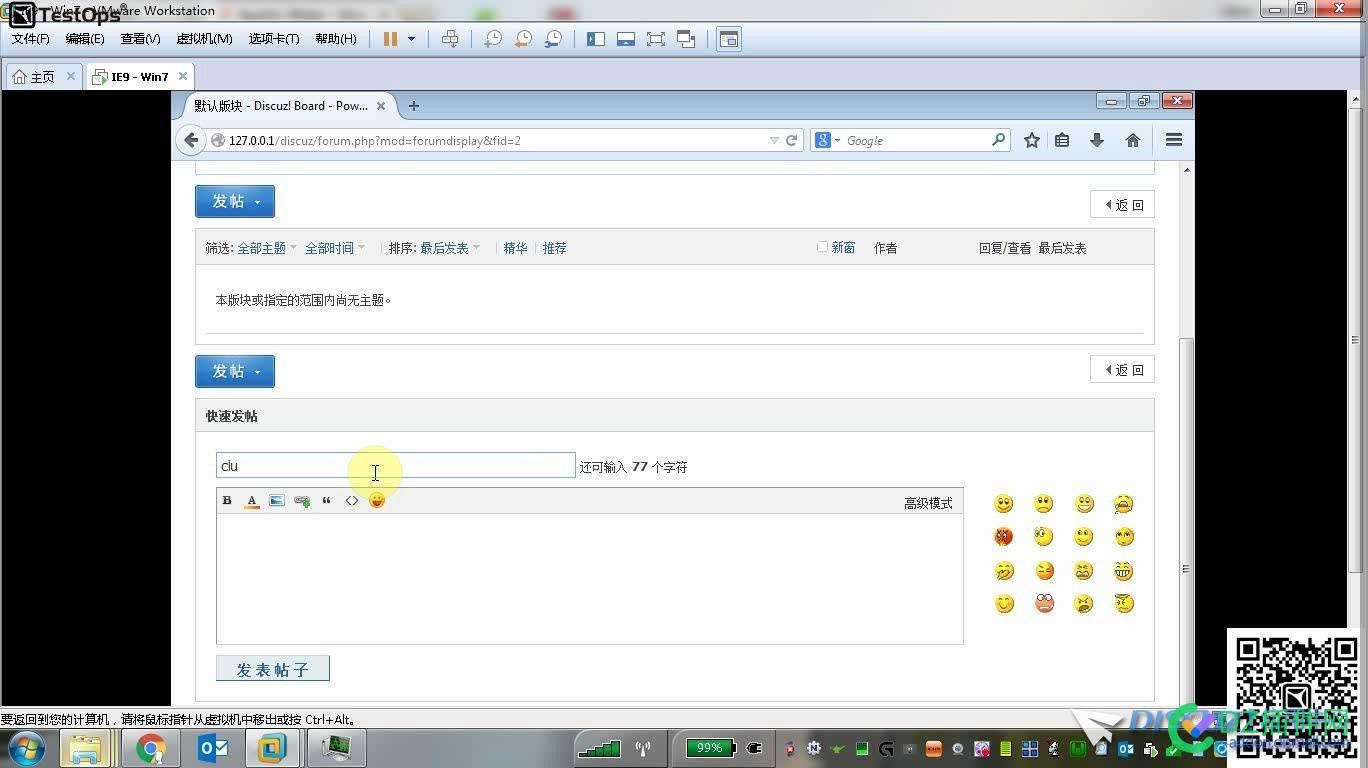
Task: Click the Bold formatting icon in editor
Action: [x=227, y=501]
